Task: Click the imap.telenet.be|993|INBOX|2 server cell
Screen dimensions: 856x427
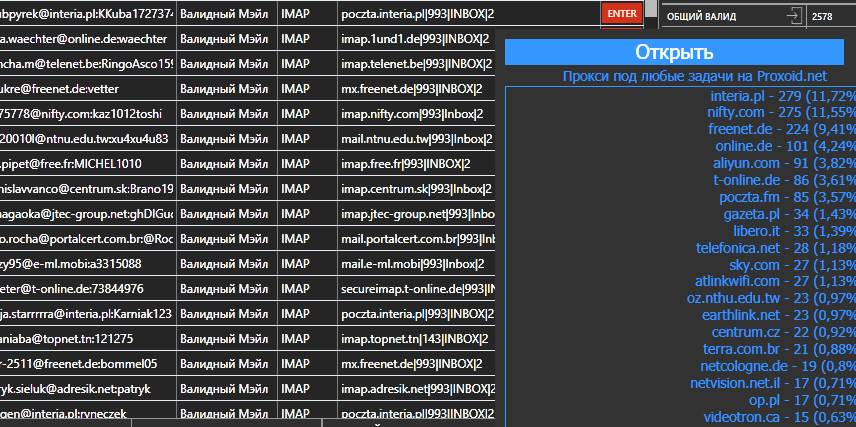Action: [x=416, y=64]
